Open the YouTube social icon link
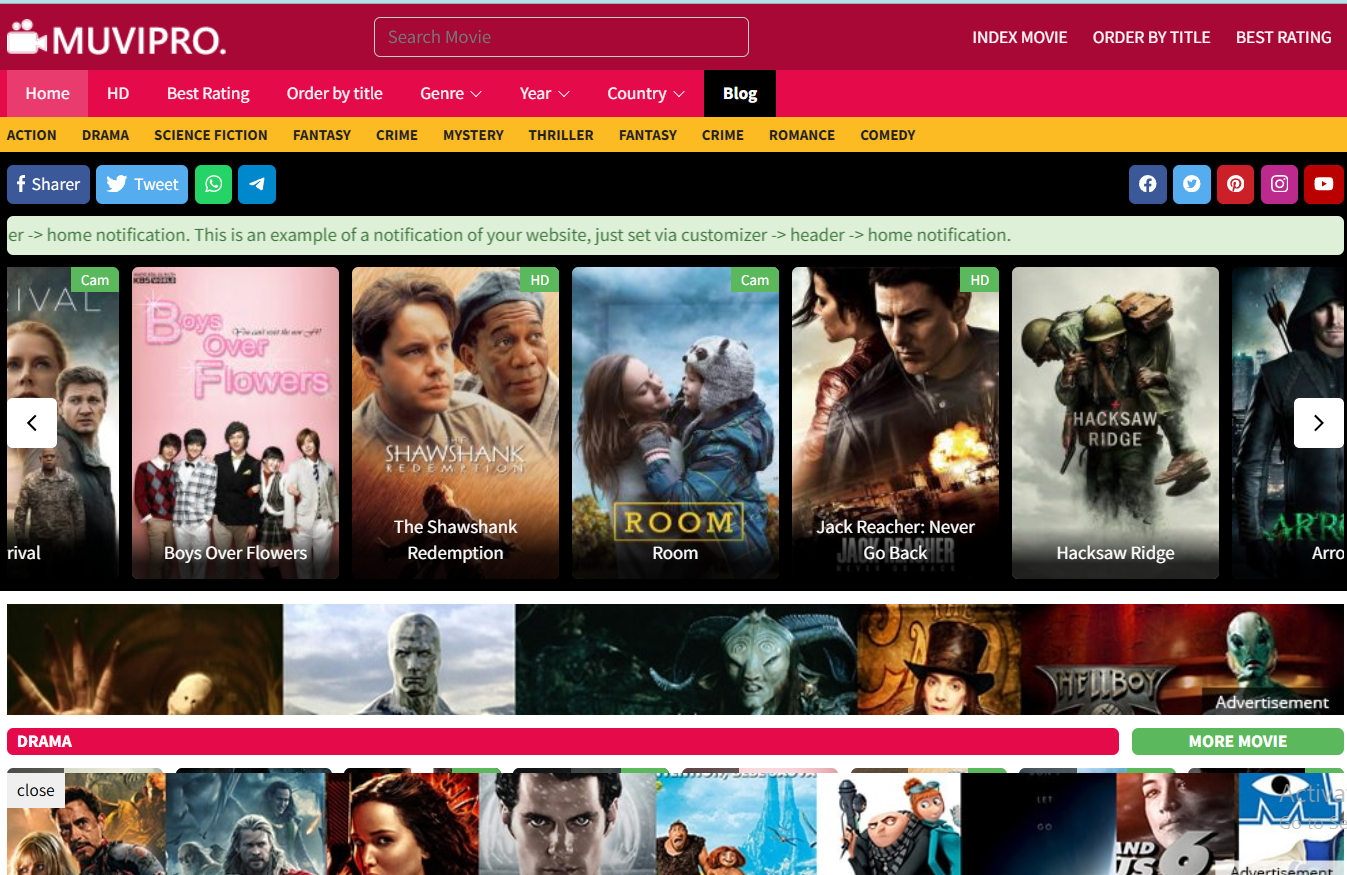1347x875 pixels. click(1324, 184)
